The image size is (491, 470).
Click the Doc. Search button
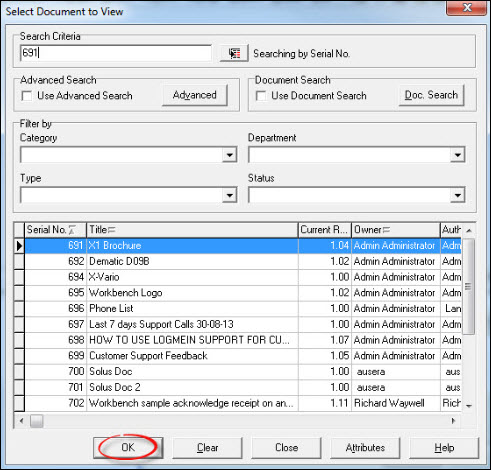click(x=431, y=95)
